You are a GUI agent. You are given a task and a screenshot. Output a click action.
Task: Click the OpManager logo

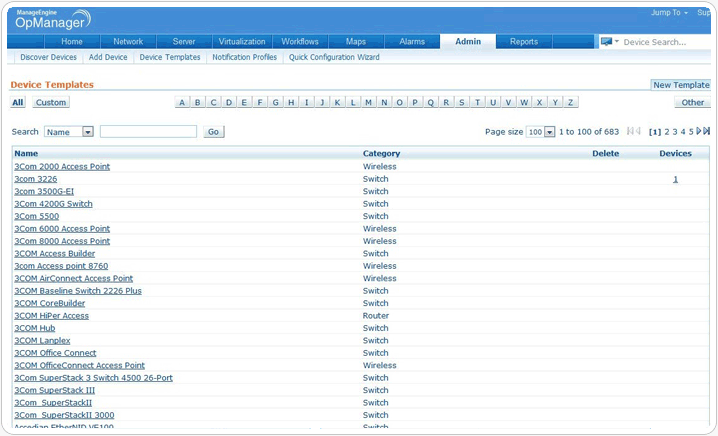pos(53,19)
